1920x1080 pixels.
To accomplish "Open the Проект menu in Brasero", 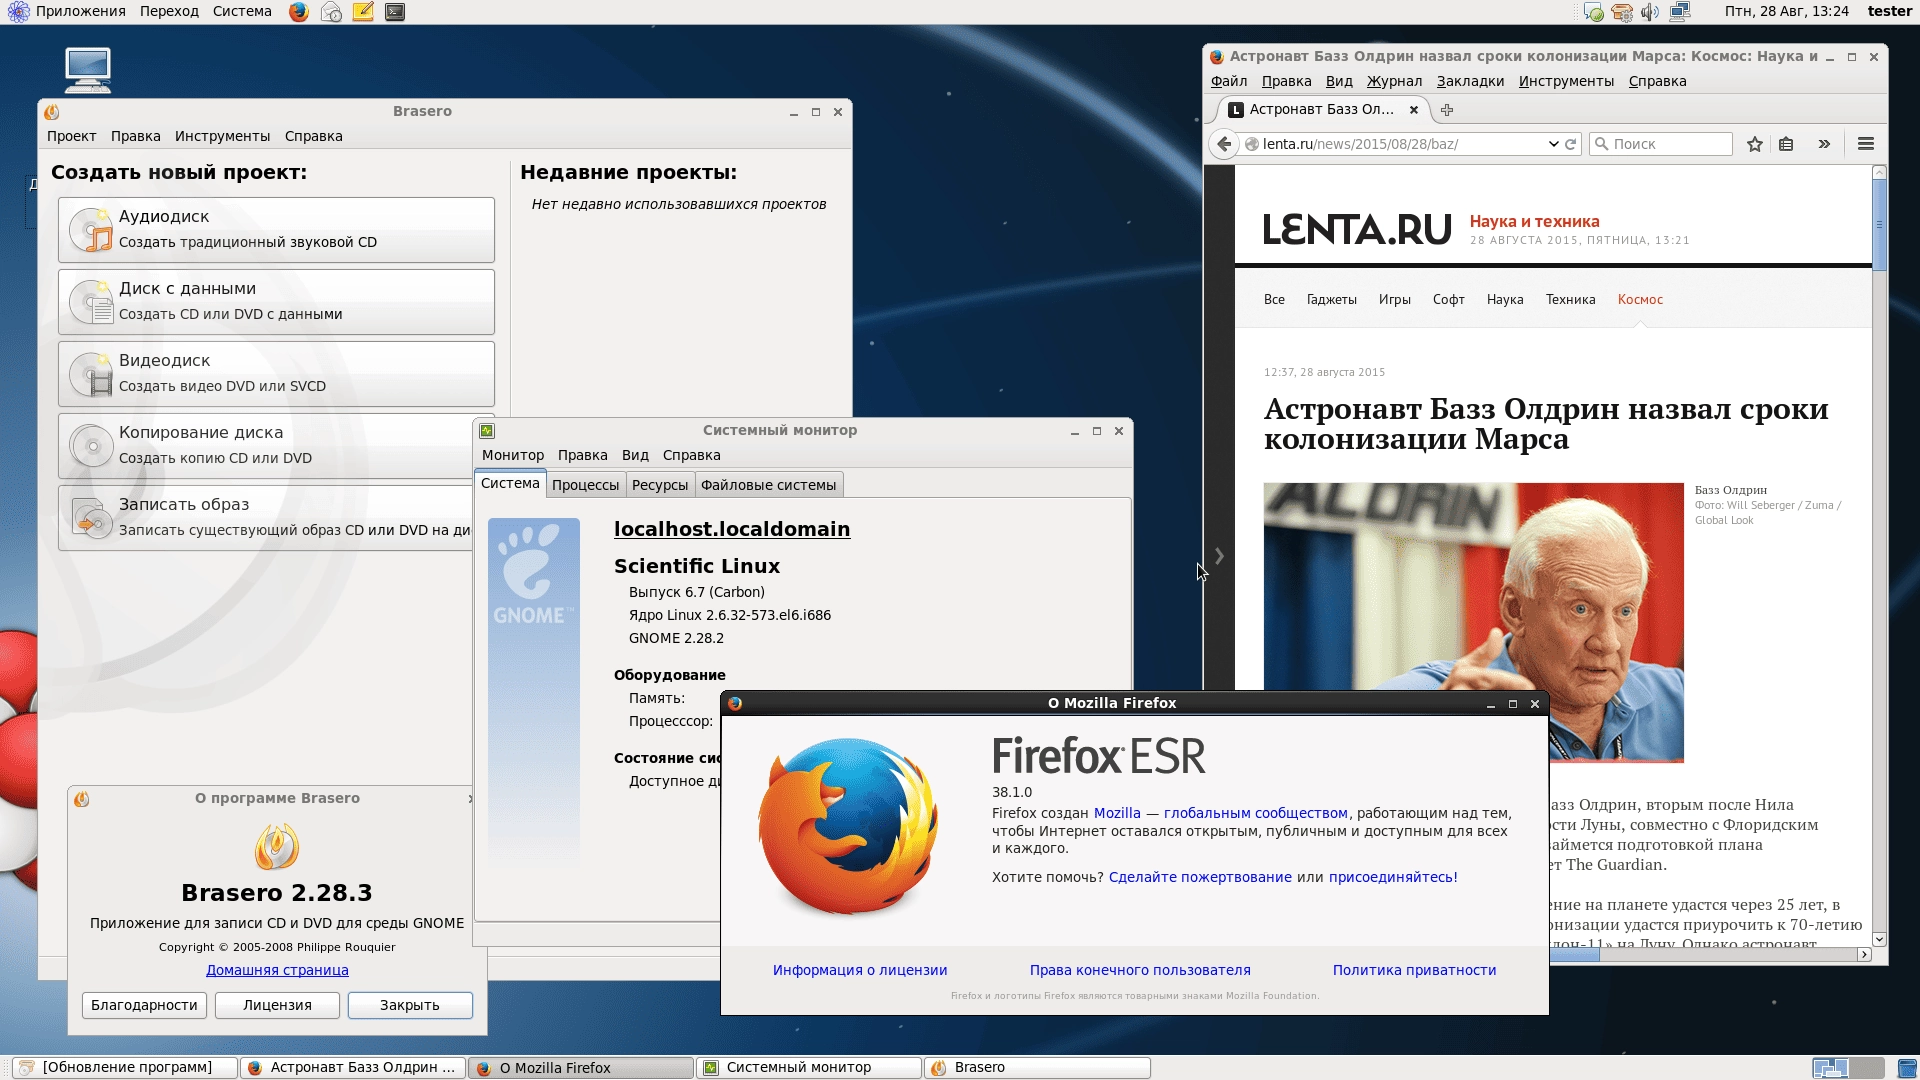I will click(71, 137).
